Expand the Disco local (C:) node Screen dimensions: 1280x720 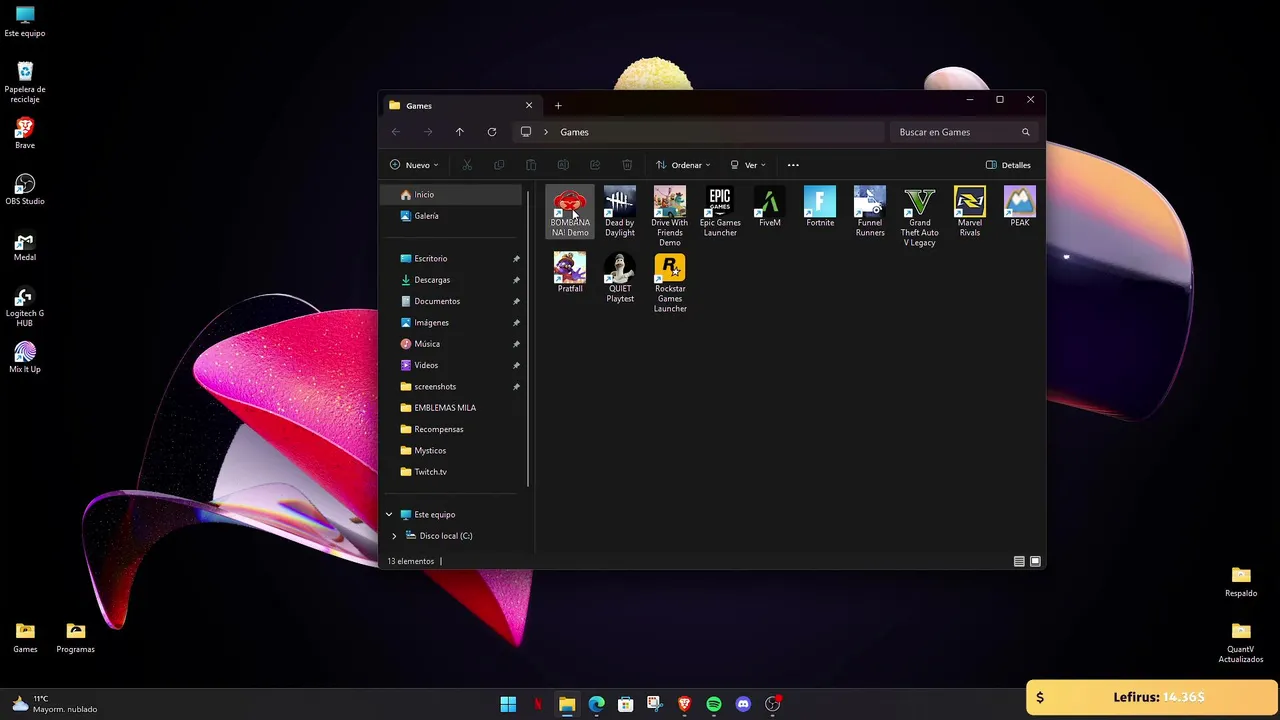pos(394,536)
